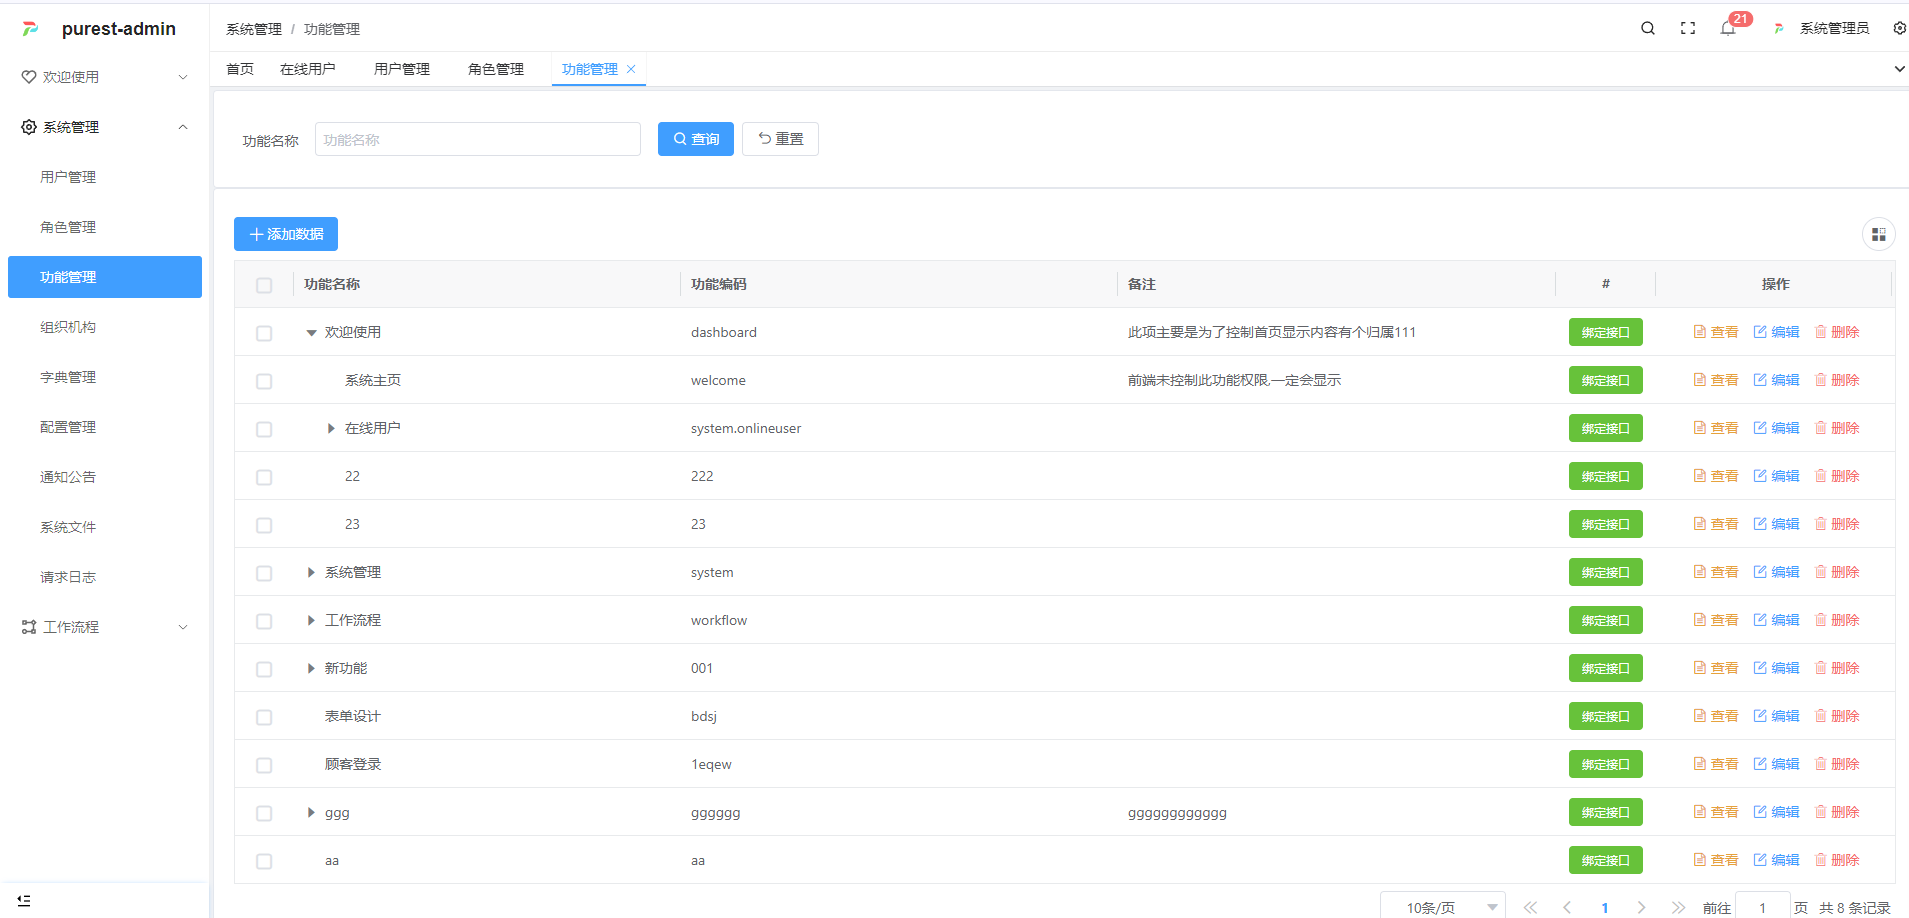This screenshot has height=918, width=1909.
Task: Check the checkbox for the dashboard row
Action: (264, 333)
